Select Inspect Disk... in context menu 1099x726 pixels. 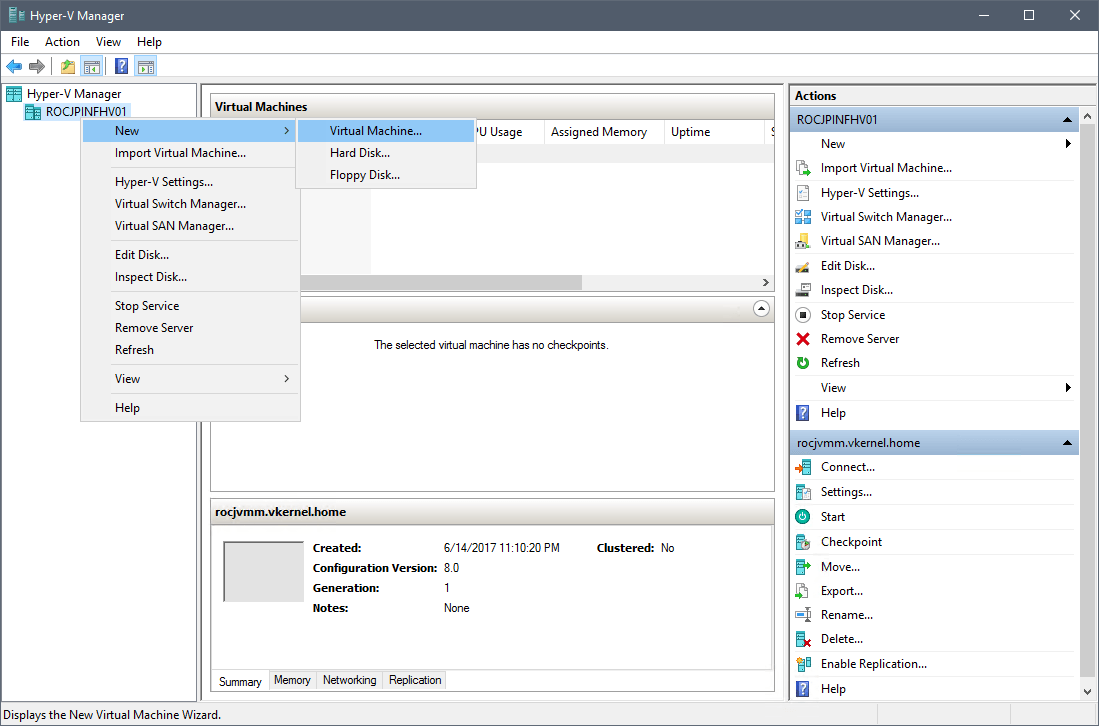pos(191,277)
